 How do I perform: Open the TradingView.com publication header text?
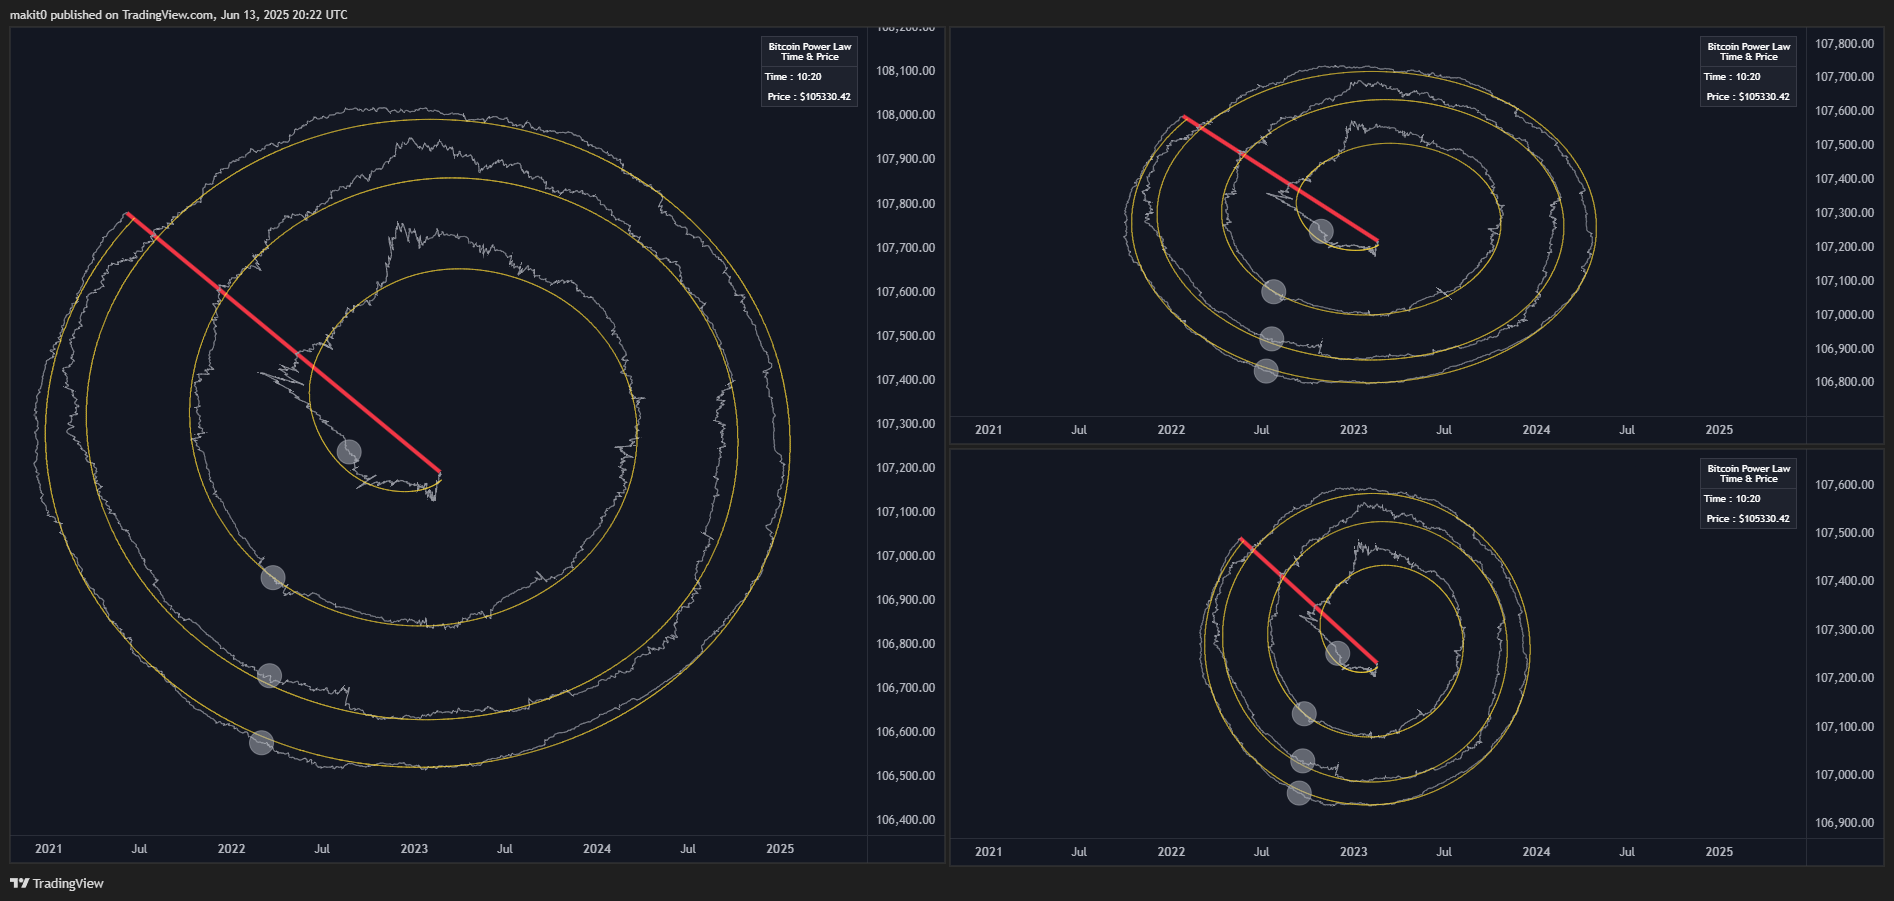[179, 15]
